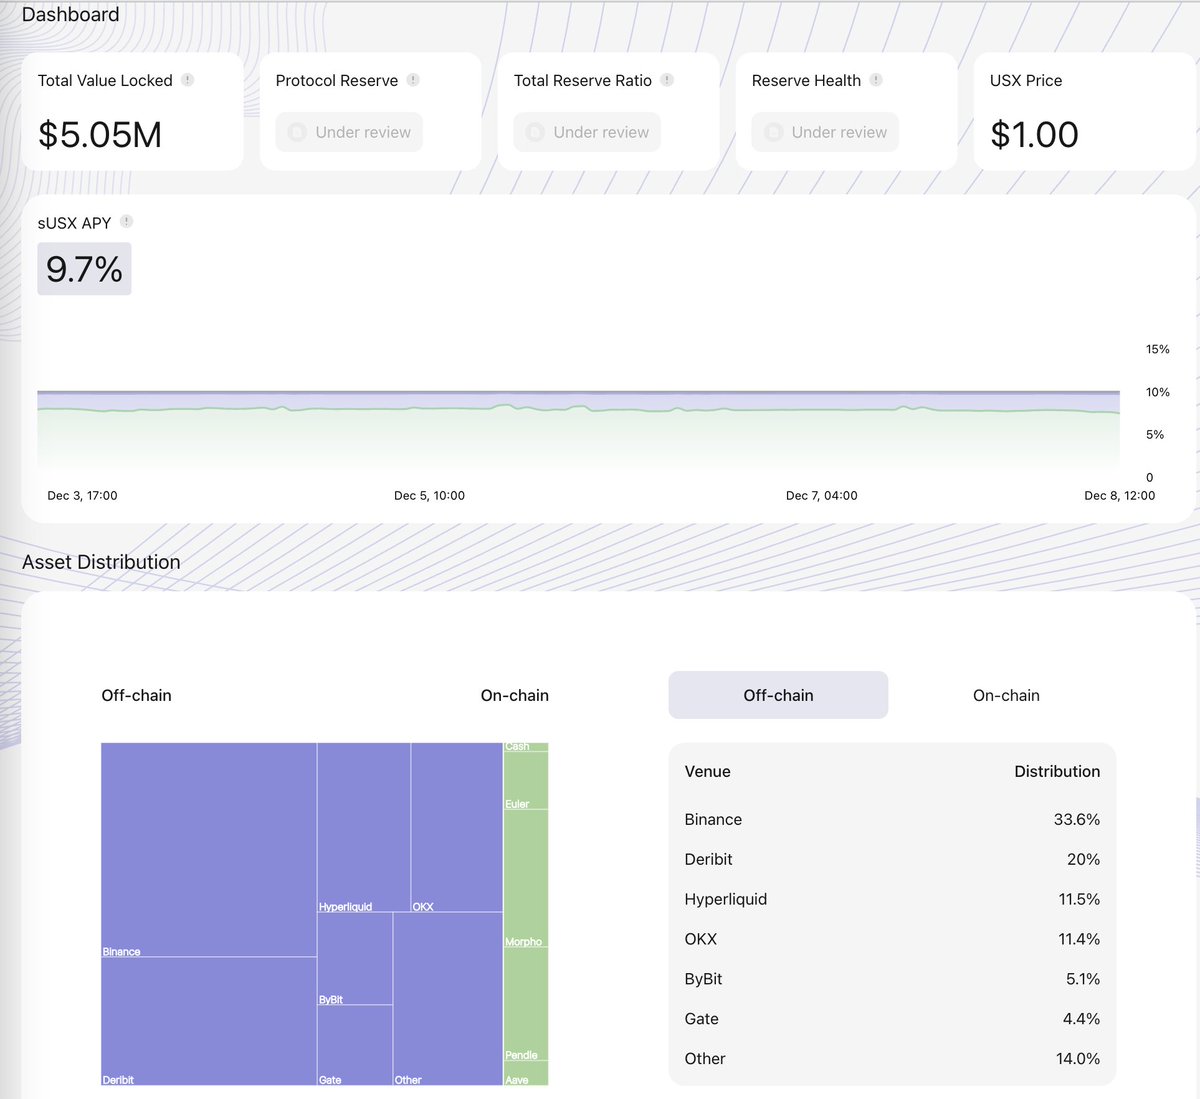Screen dimensions: 1200x1099
Task: Switch the table to the Off-chain tab
Action: (x=778, y=695)
